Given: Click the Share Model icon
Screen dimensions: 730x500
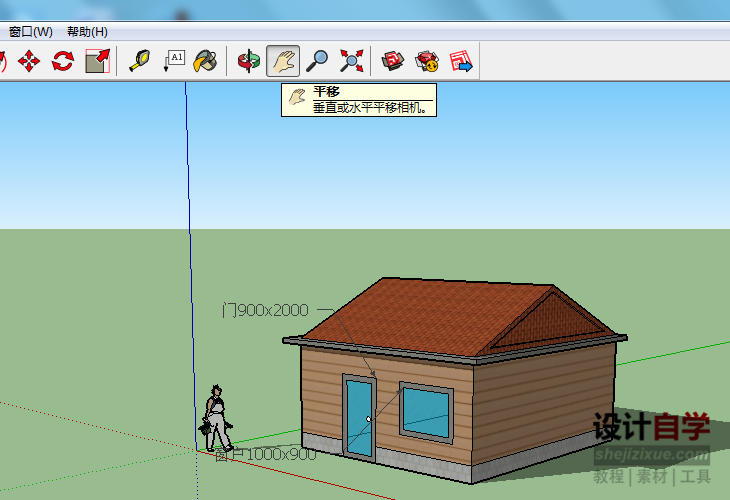Looking at the screenshot, I should tap(427, 62).
